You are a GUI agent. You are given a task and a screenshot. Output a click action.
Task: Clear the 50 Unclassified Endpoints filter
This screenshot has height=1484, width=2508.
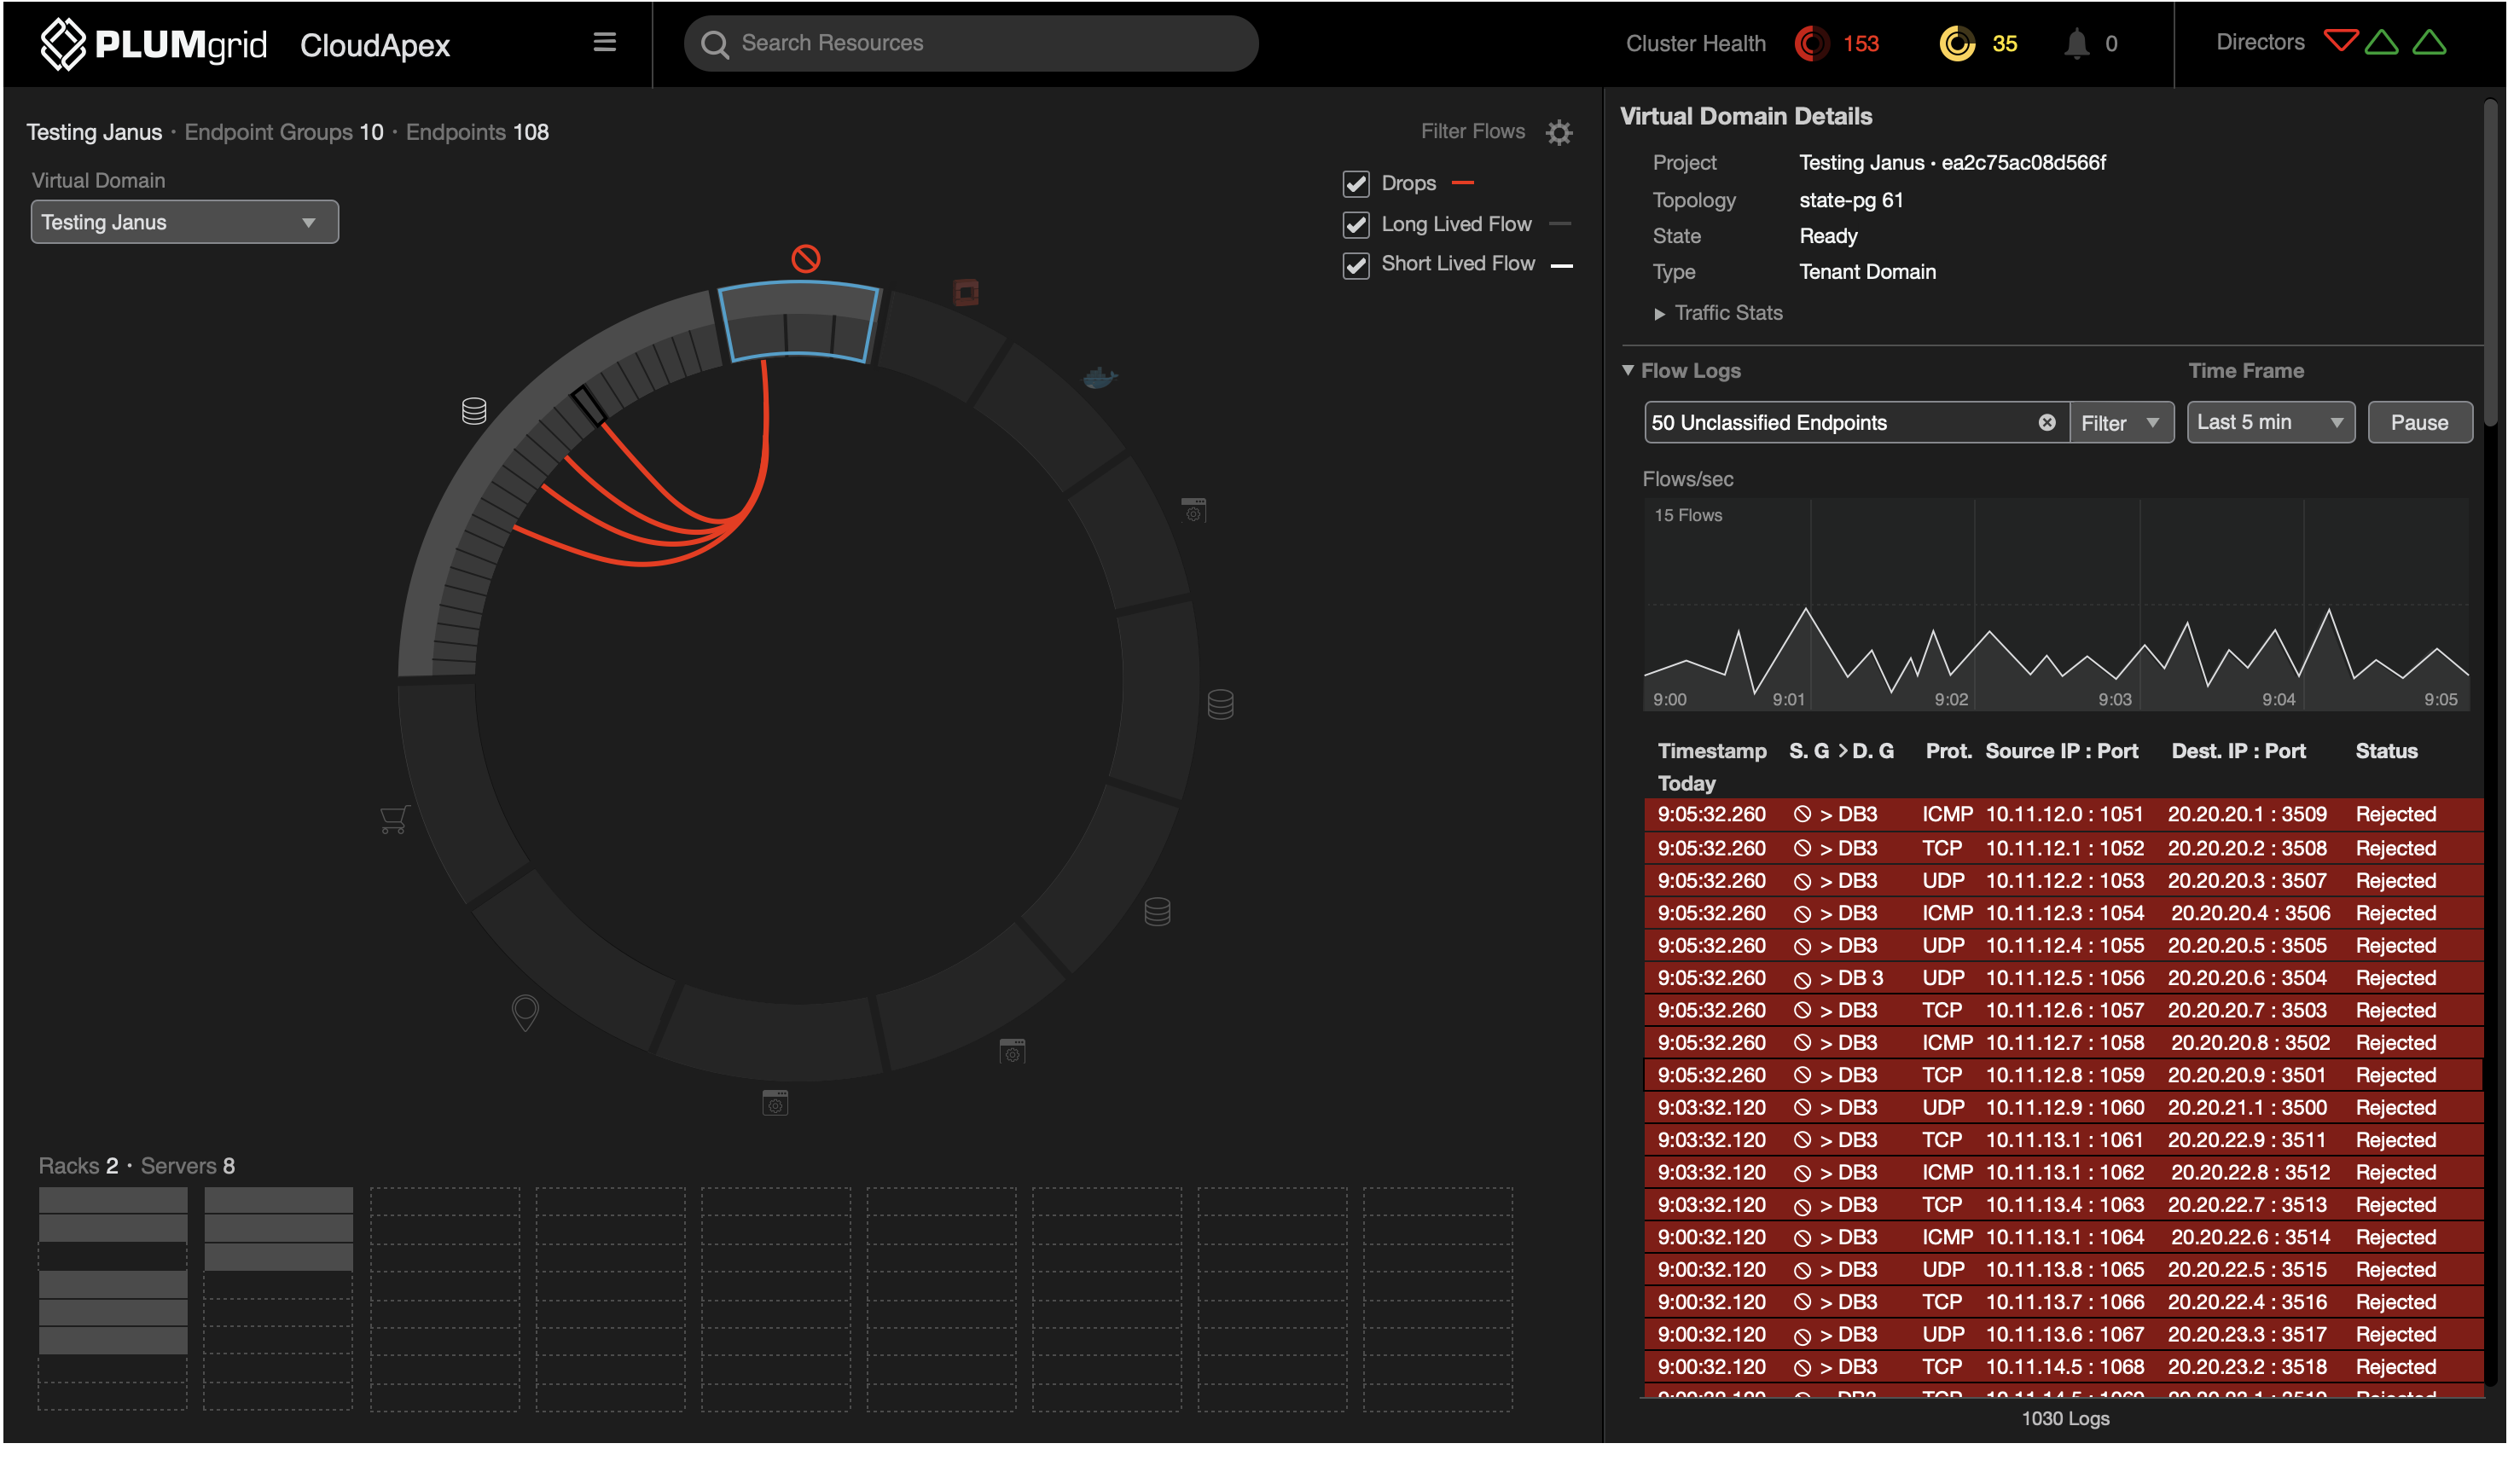point(2047,422)
